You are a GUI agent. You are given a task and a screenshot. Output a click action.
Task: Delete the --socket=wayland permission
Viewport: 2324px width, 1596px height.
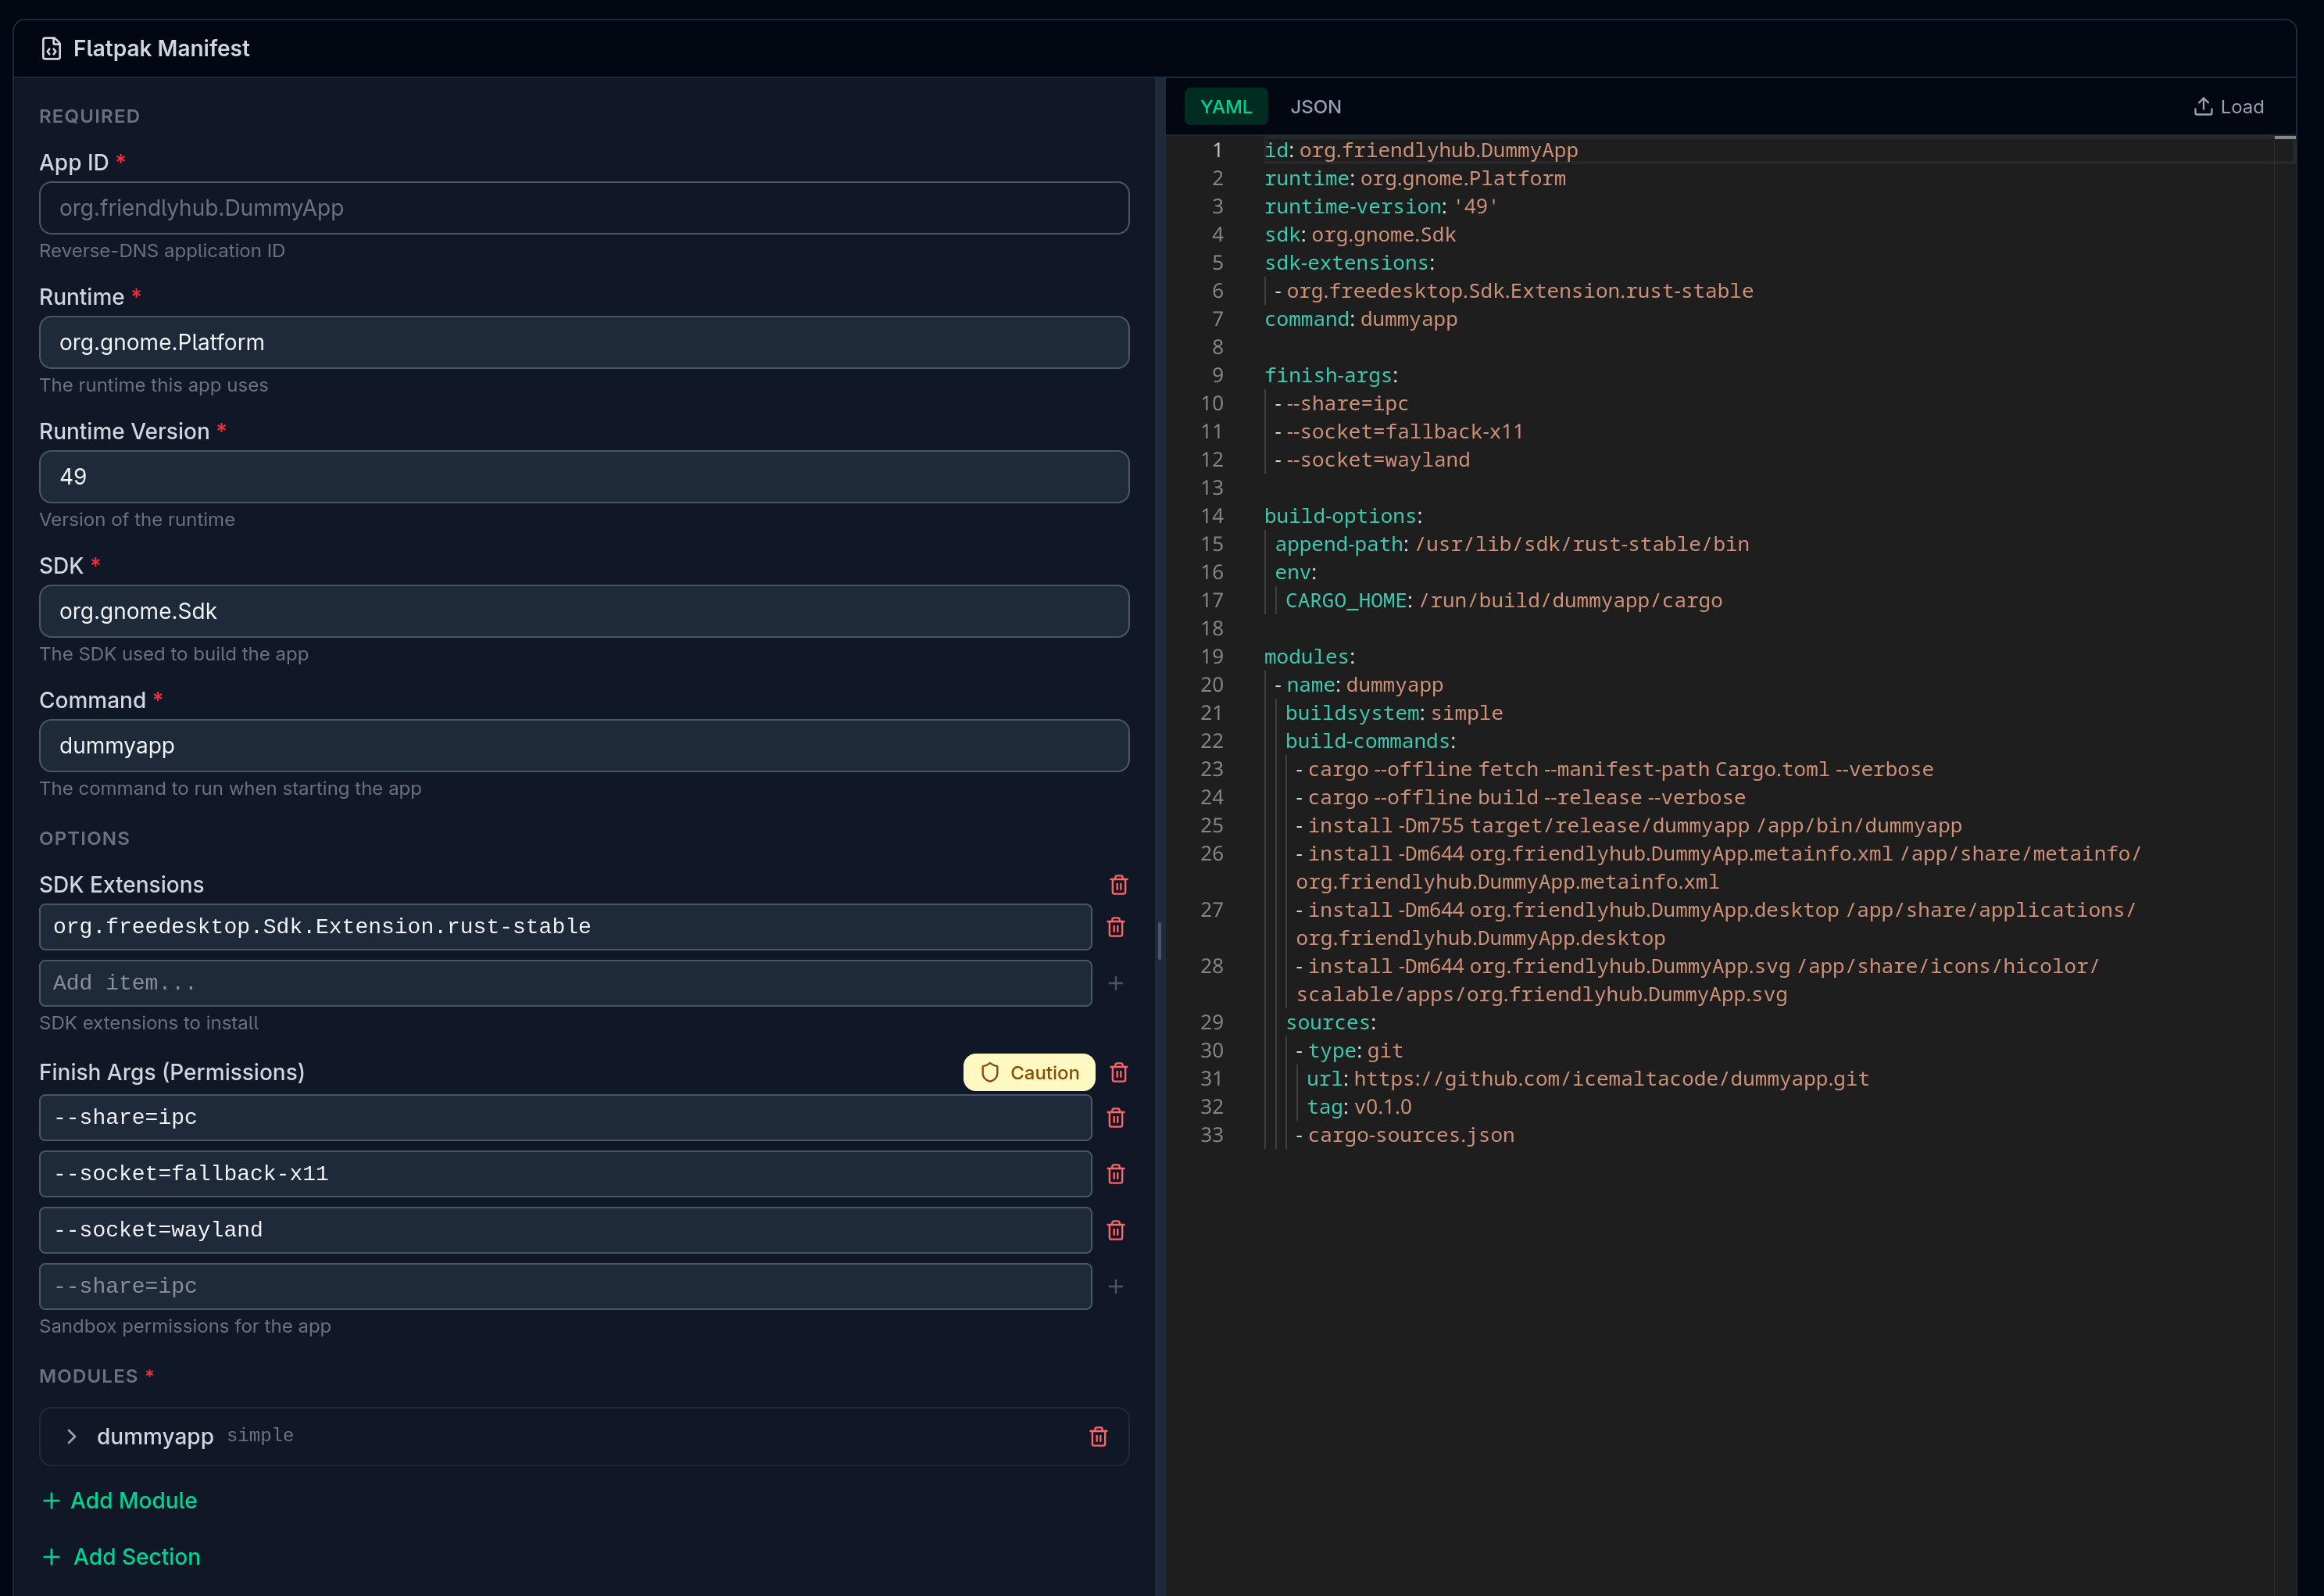(x=1117, y=1230)
